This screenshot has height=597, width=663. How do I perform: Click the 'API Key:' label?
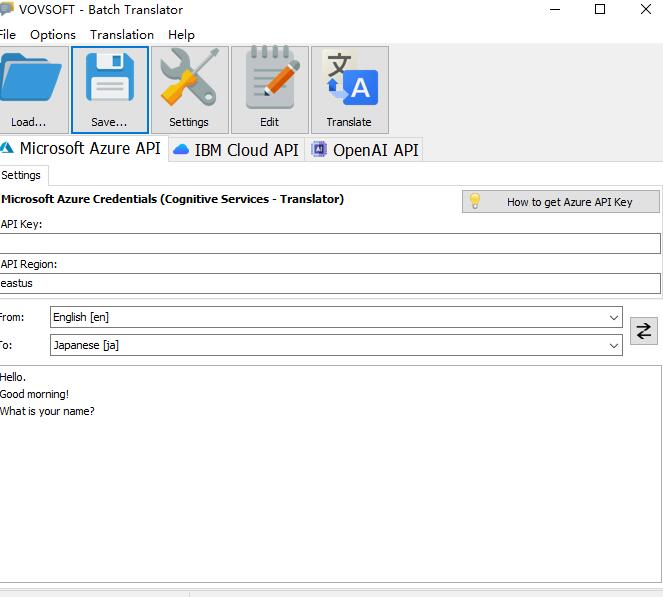click(21, 224)
